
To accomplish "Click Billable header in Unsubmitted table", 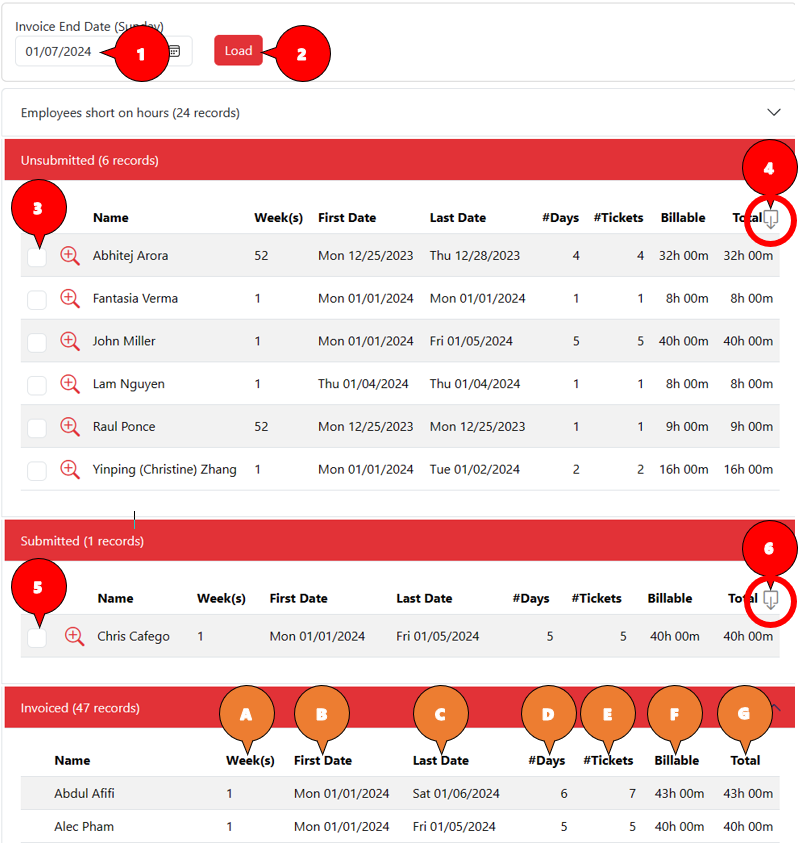I will 683,218.
